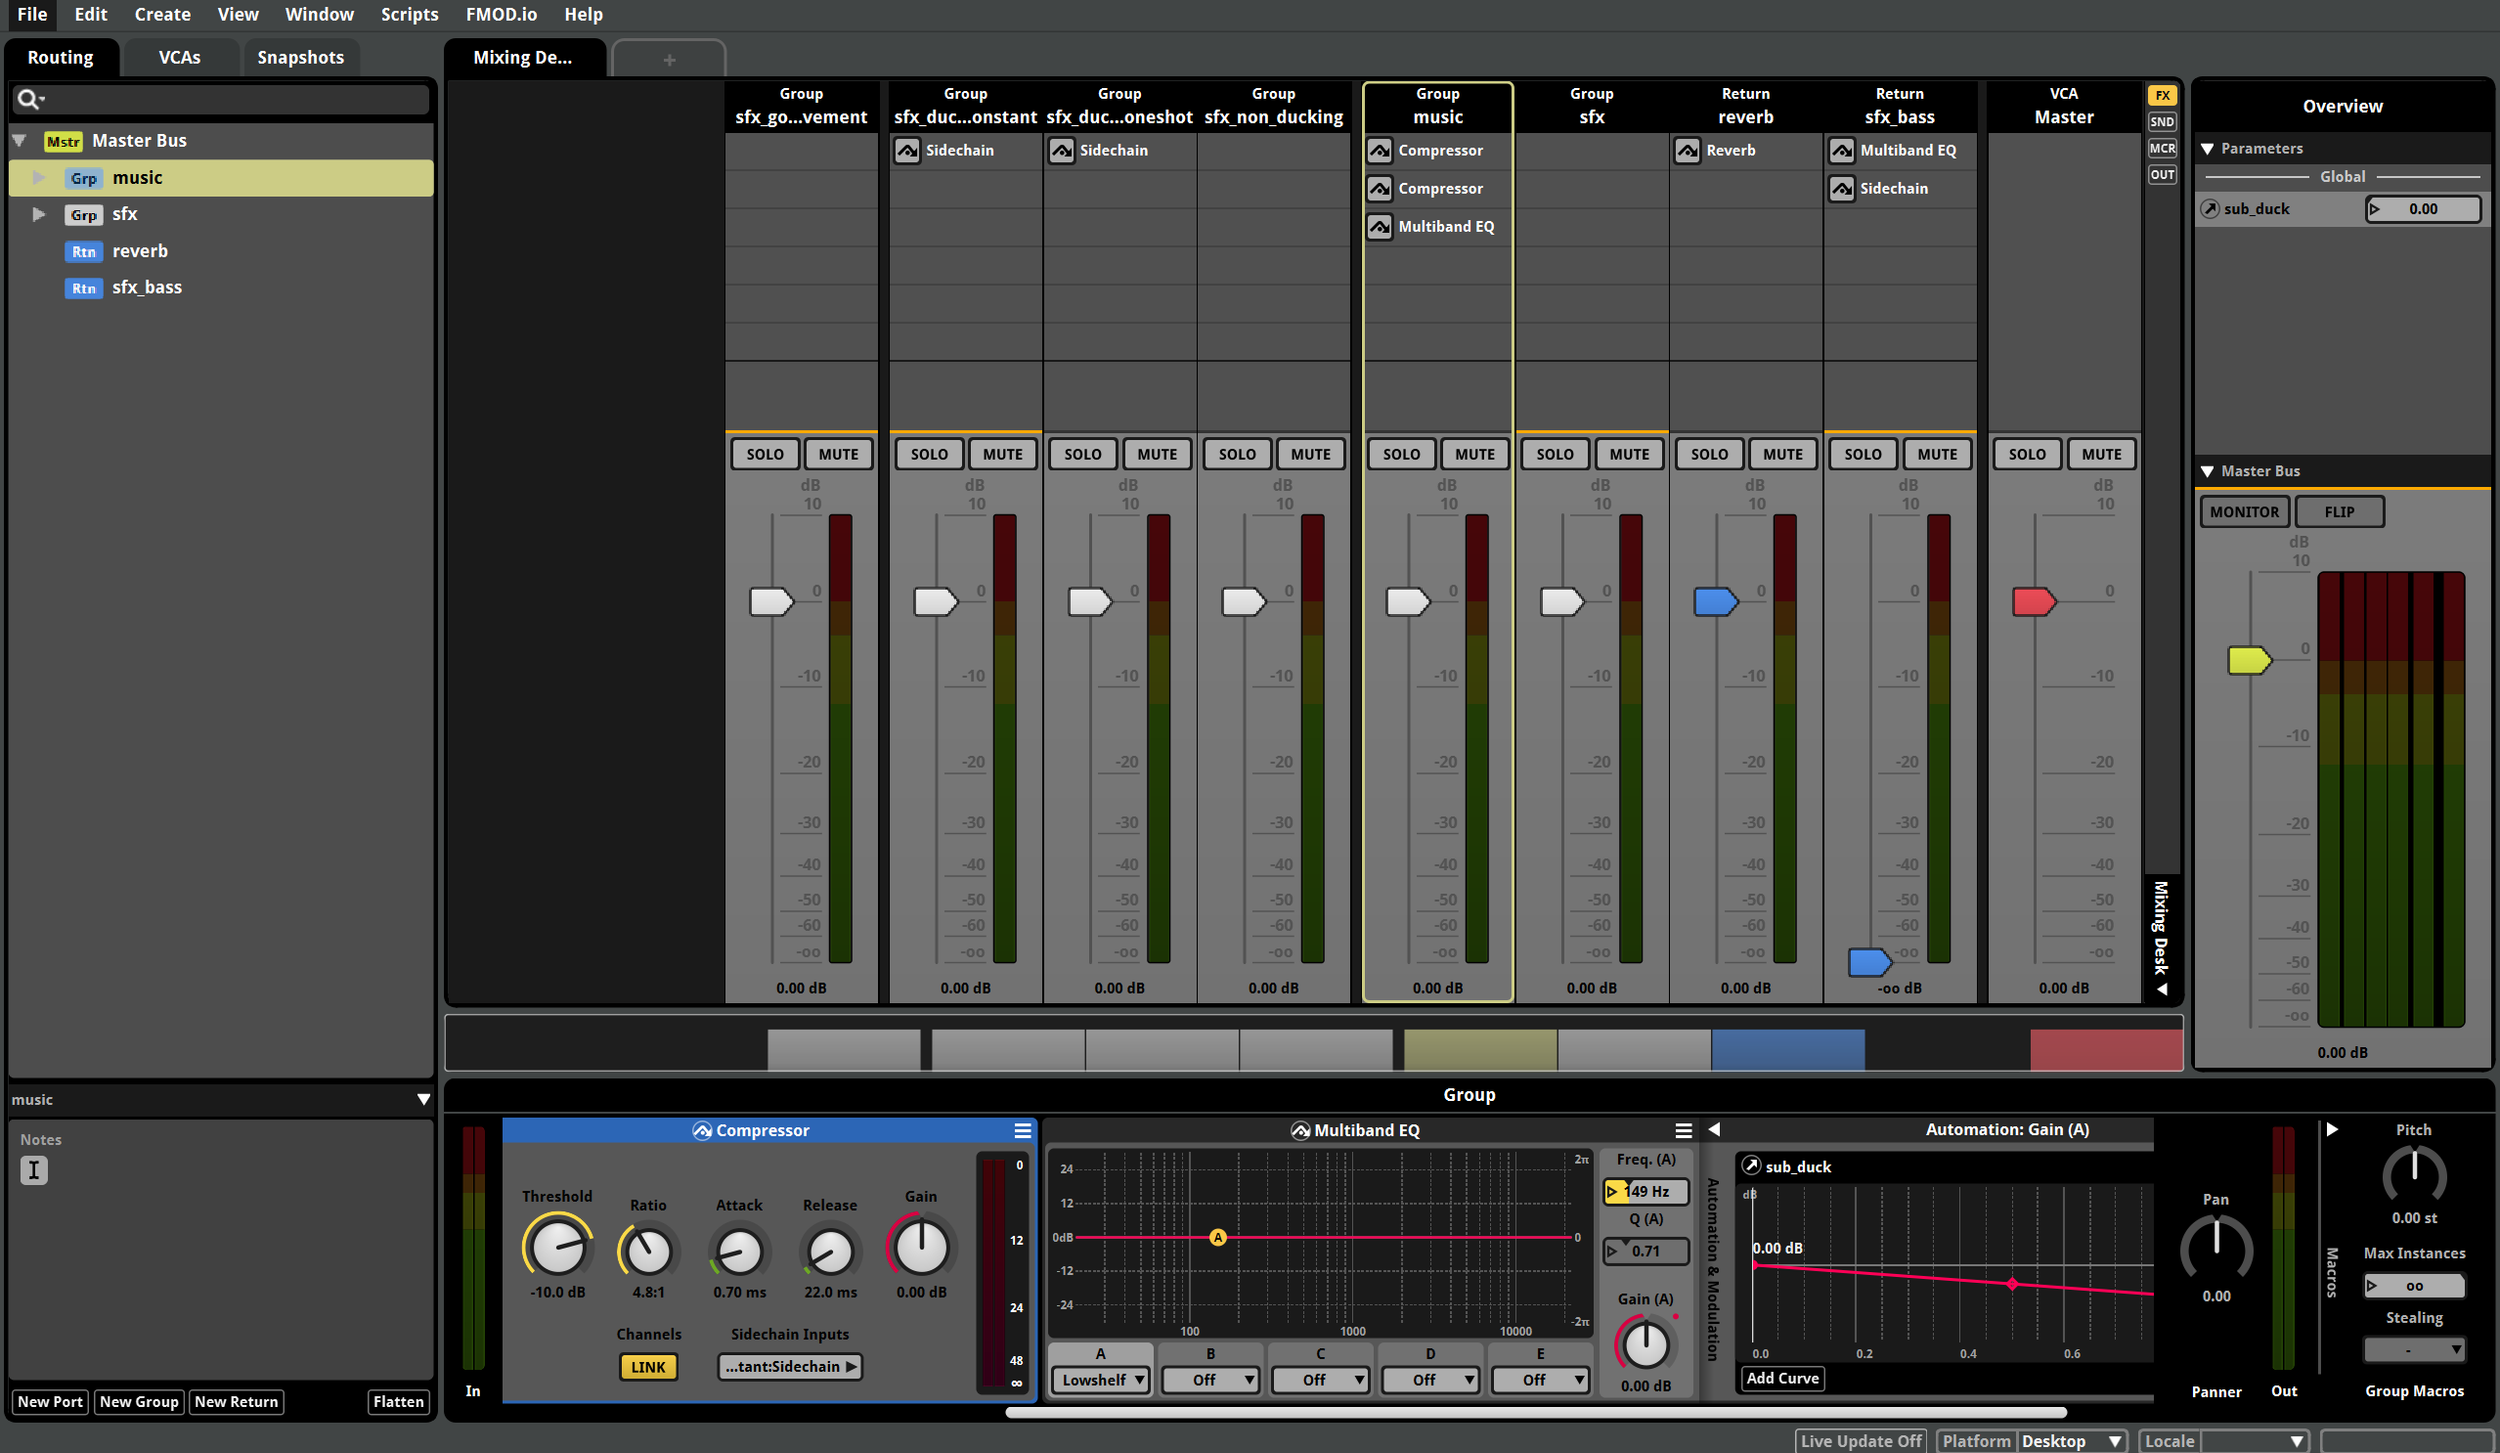
Task: Click the FX view icon on mixer edge
Action: pos(2161,96)
